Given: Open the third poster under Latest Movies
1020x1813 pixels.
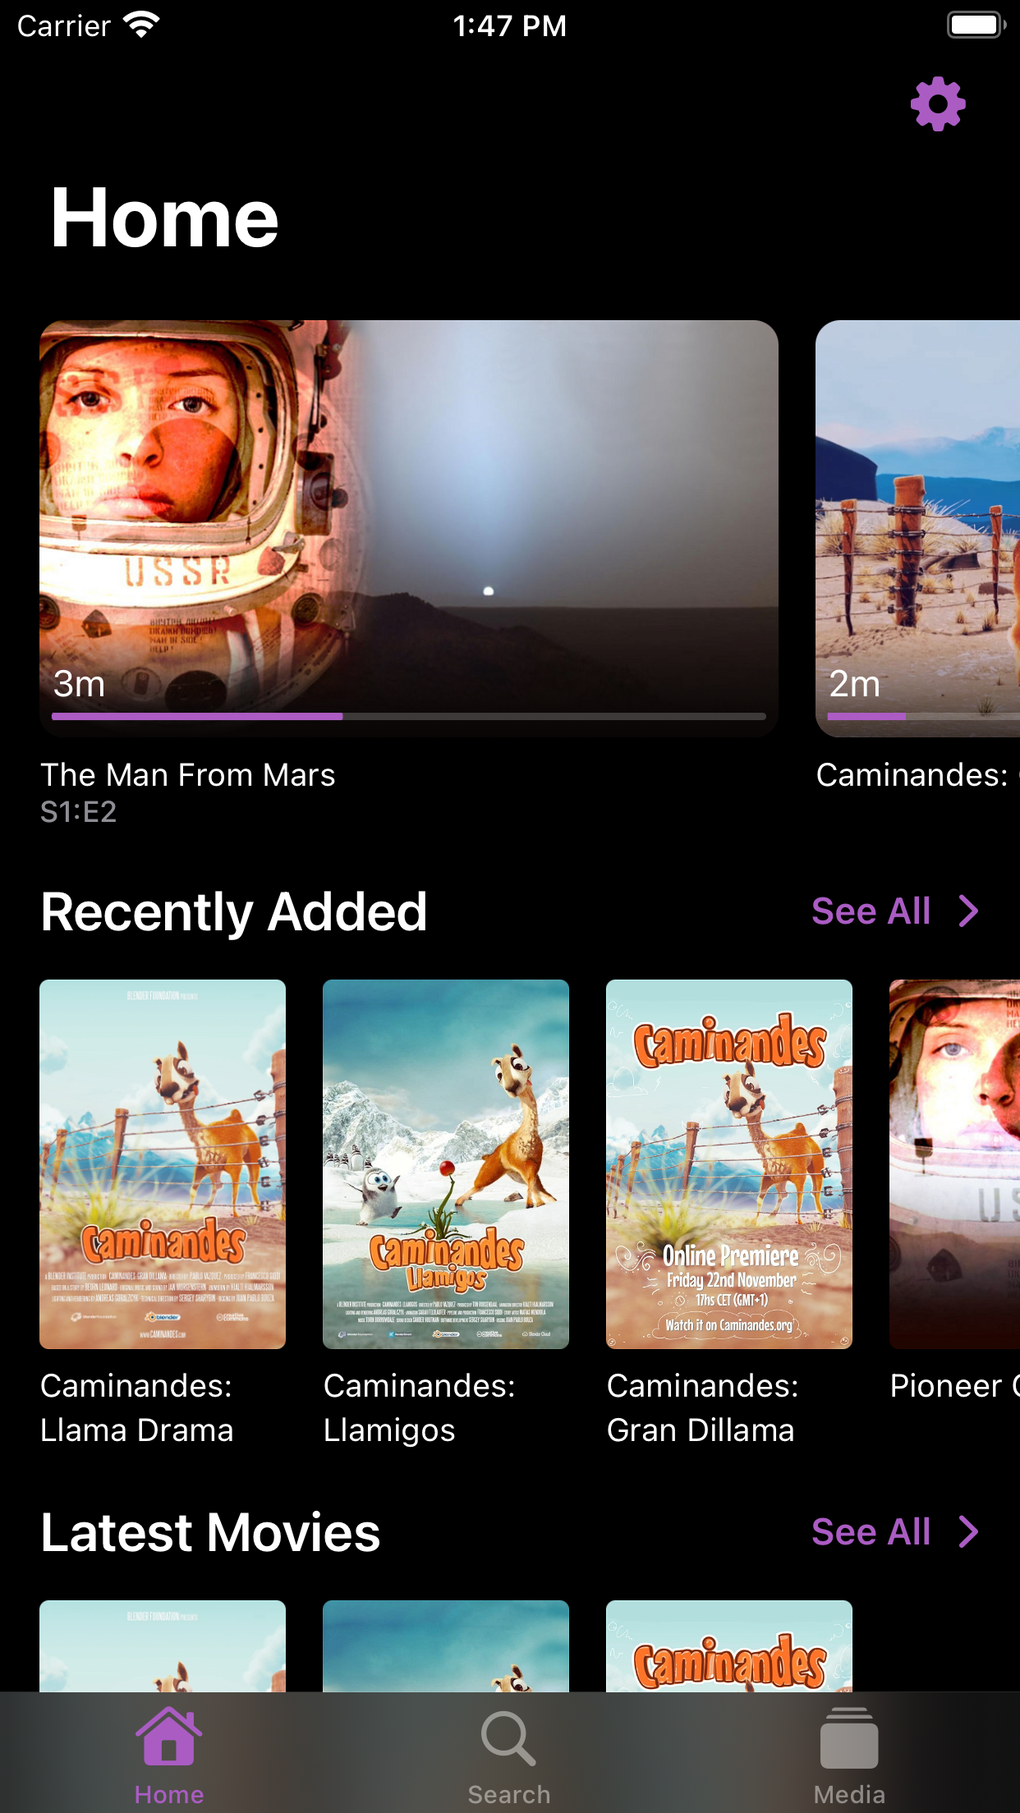Looking at the screenshot, I should 729,1646.
